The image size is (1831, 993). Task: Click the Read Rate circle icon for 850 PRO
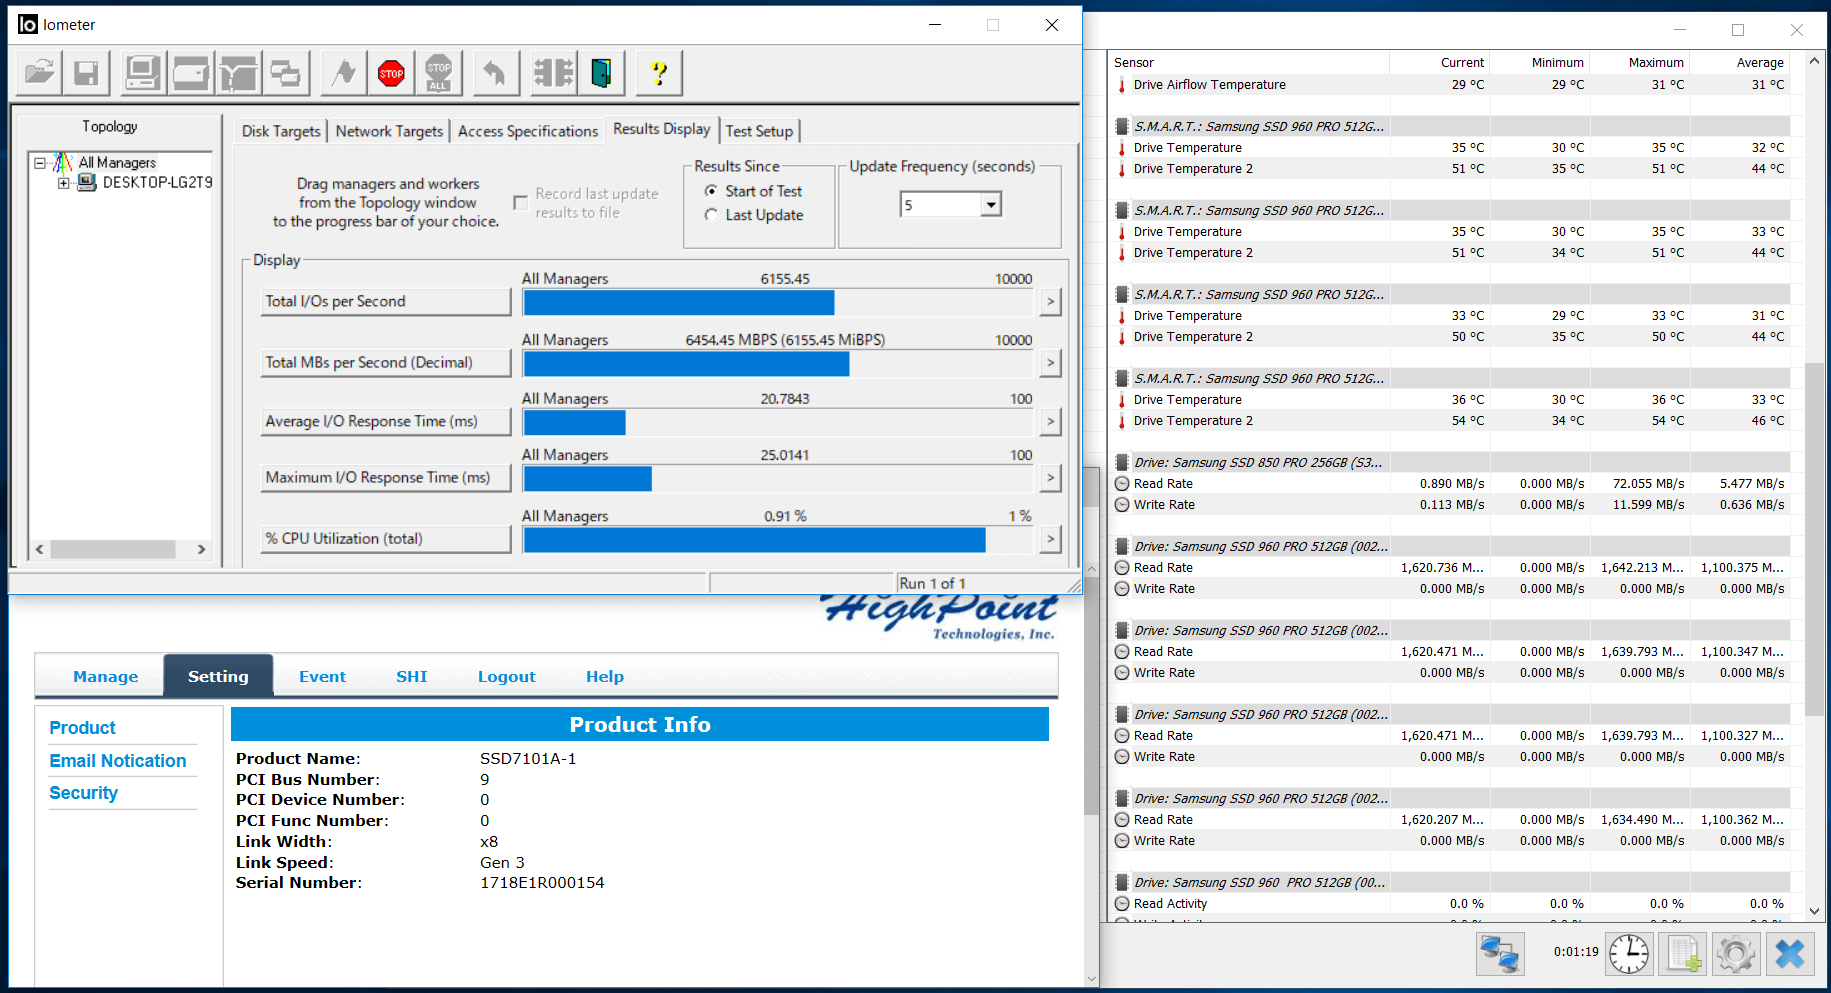1122,484
